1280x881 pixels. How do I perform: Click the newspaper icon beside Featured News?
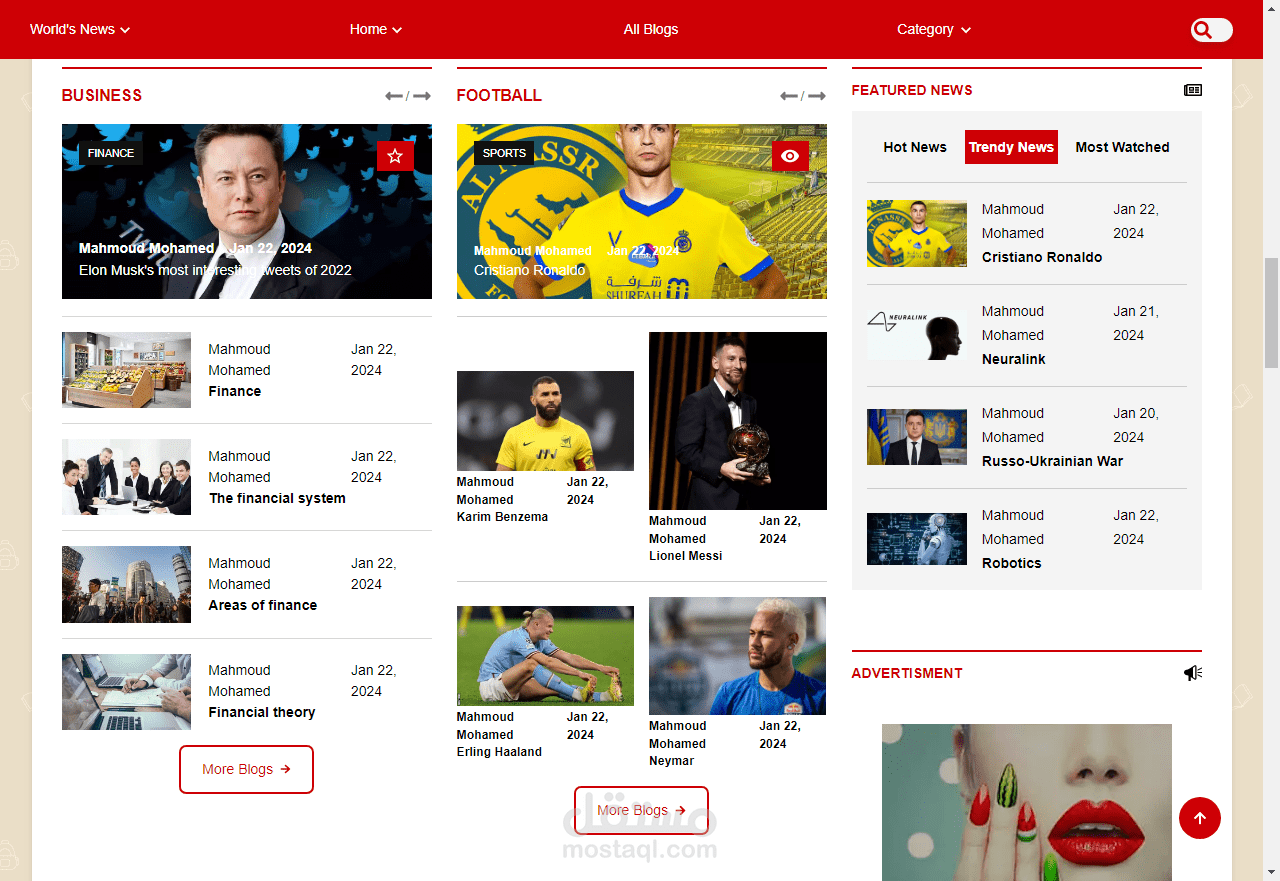coord(1193,90)
